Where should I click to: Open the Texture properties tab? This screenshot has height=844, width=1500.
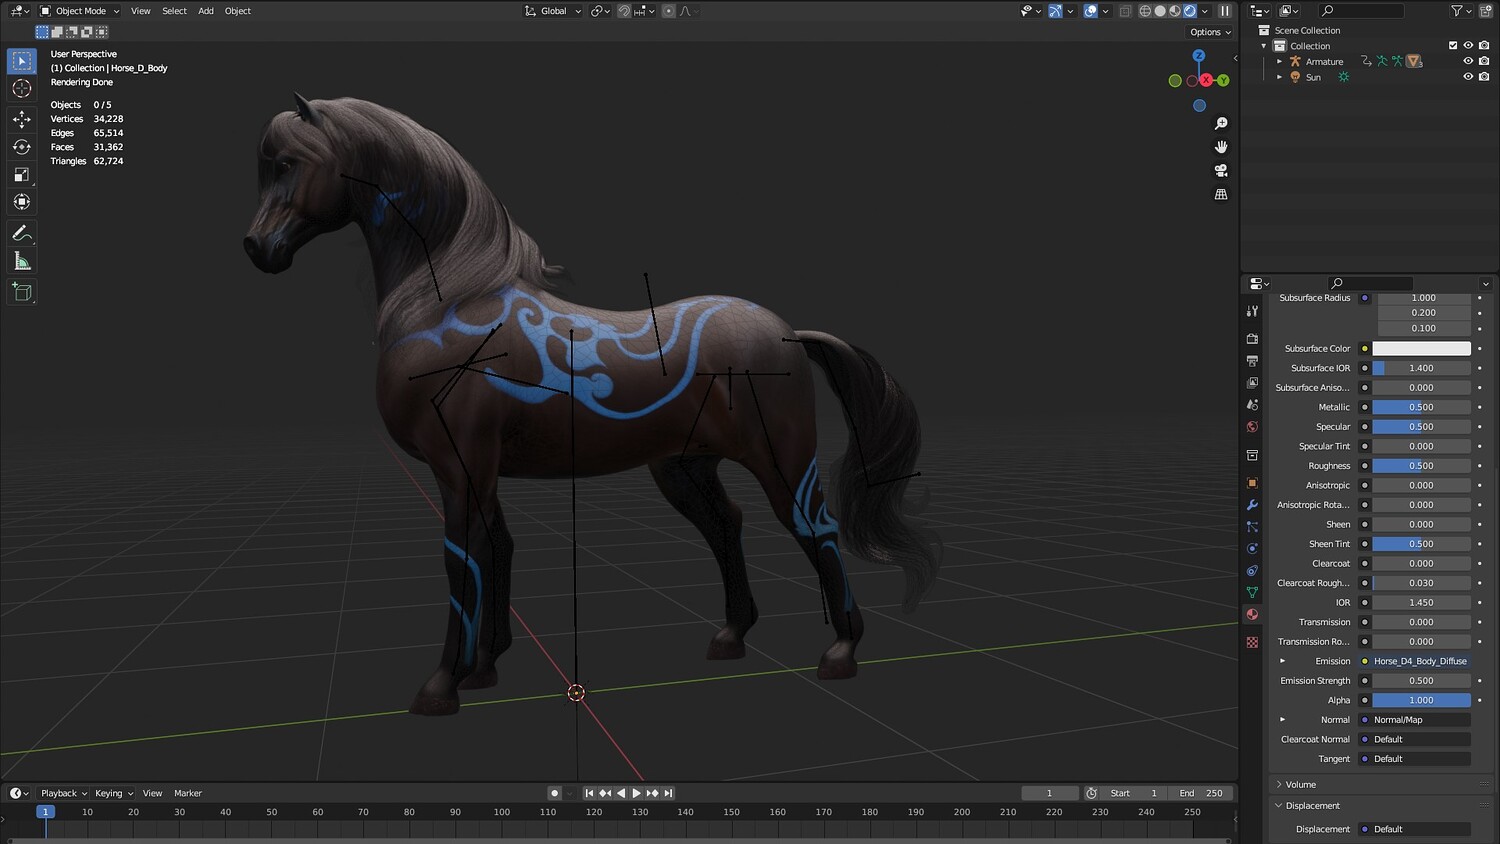1252,642
